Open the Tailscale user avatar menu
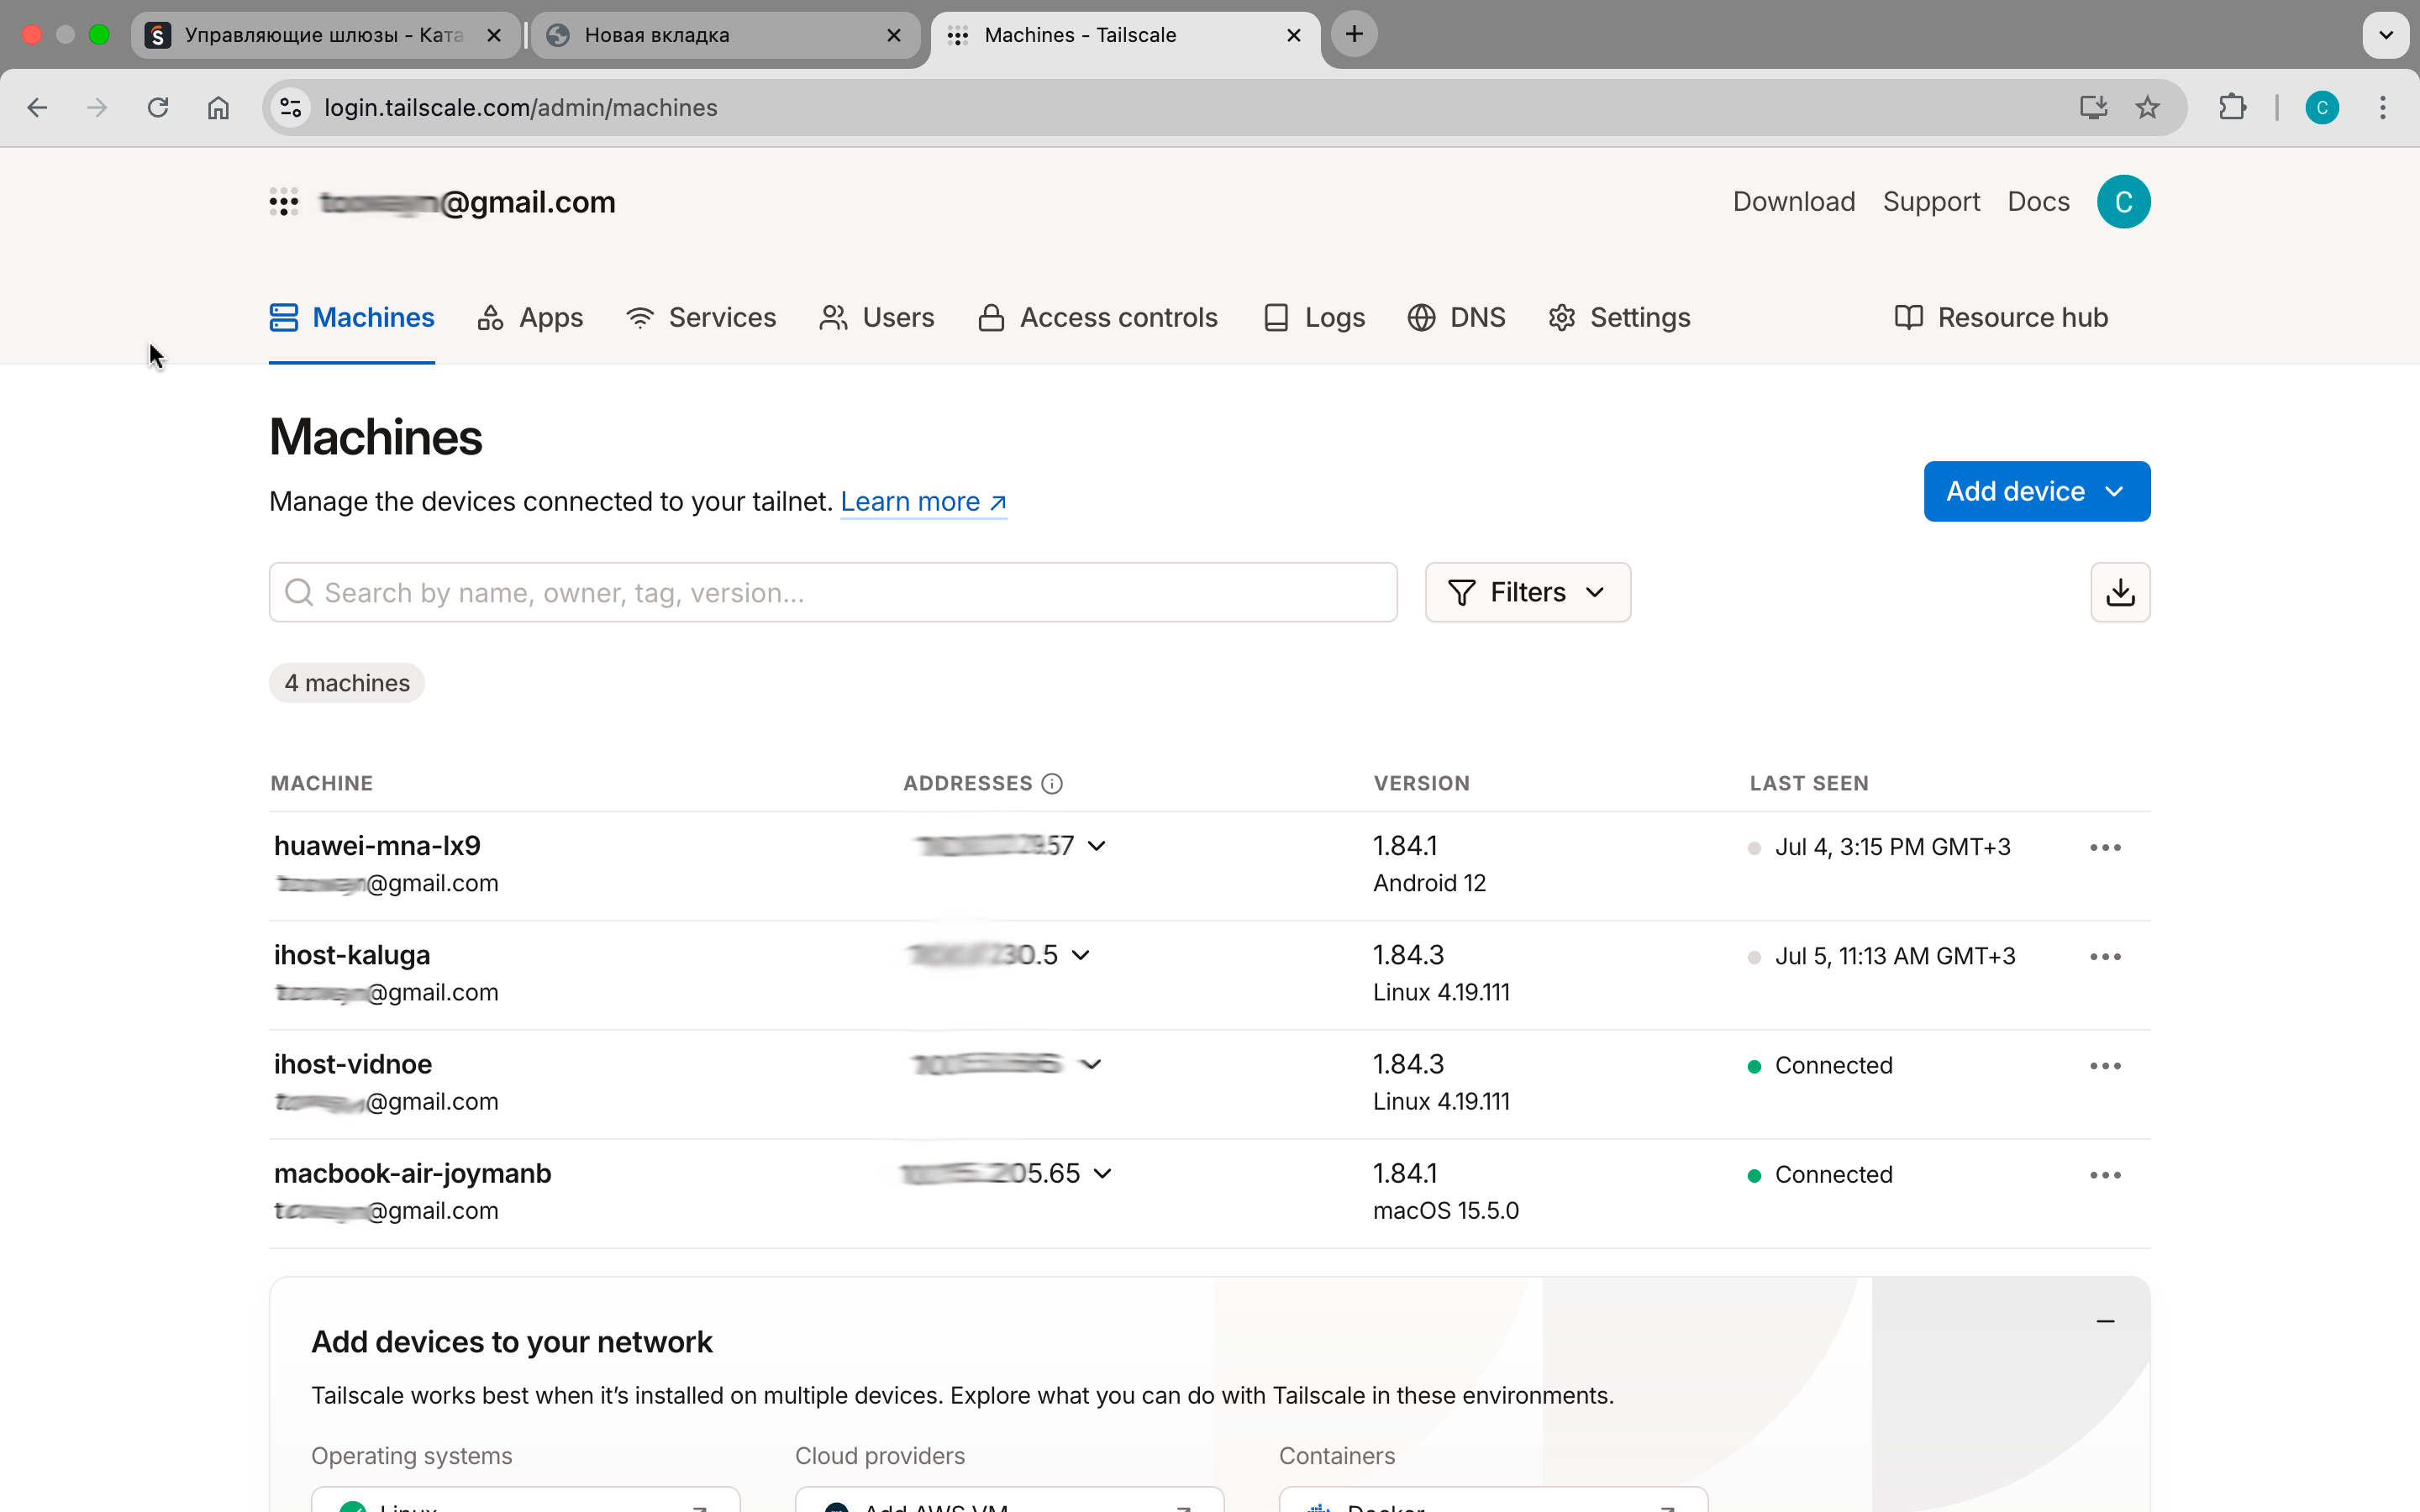 click(2123, 202)
